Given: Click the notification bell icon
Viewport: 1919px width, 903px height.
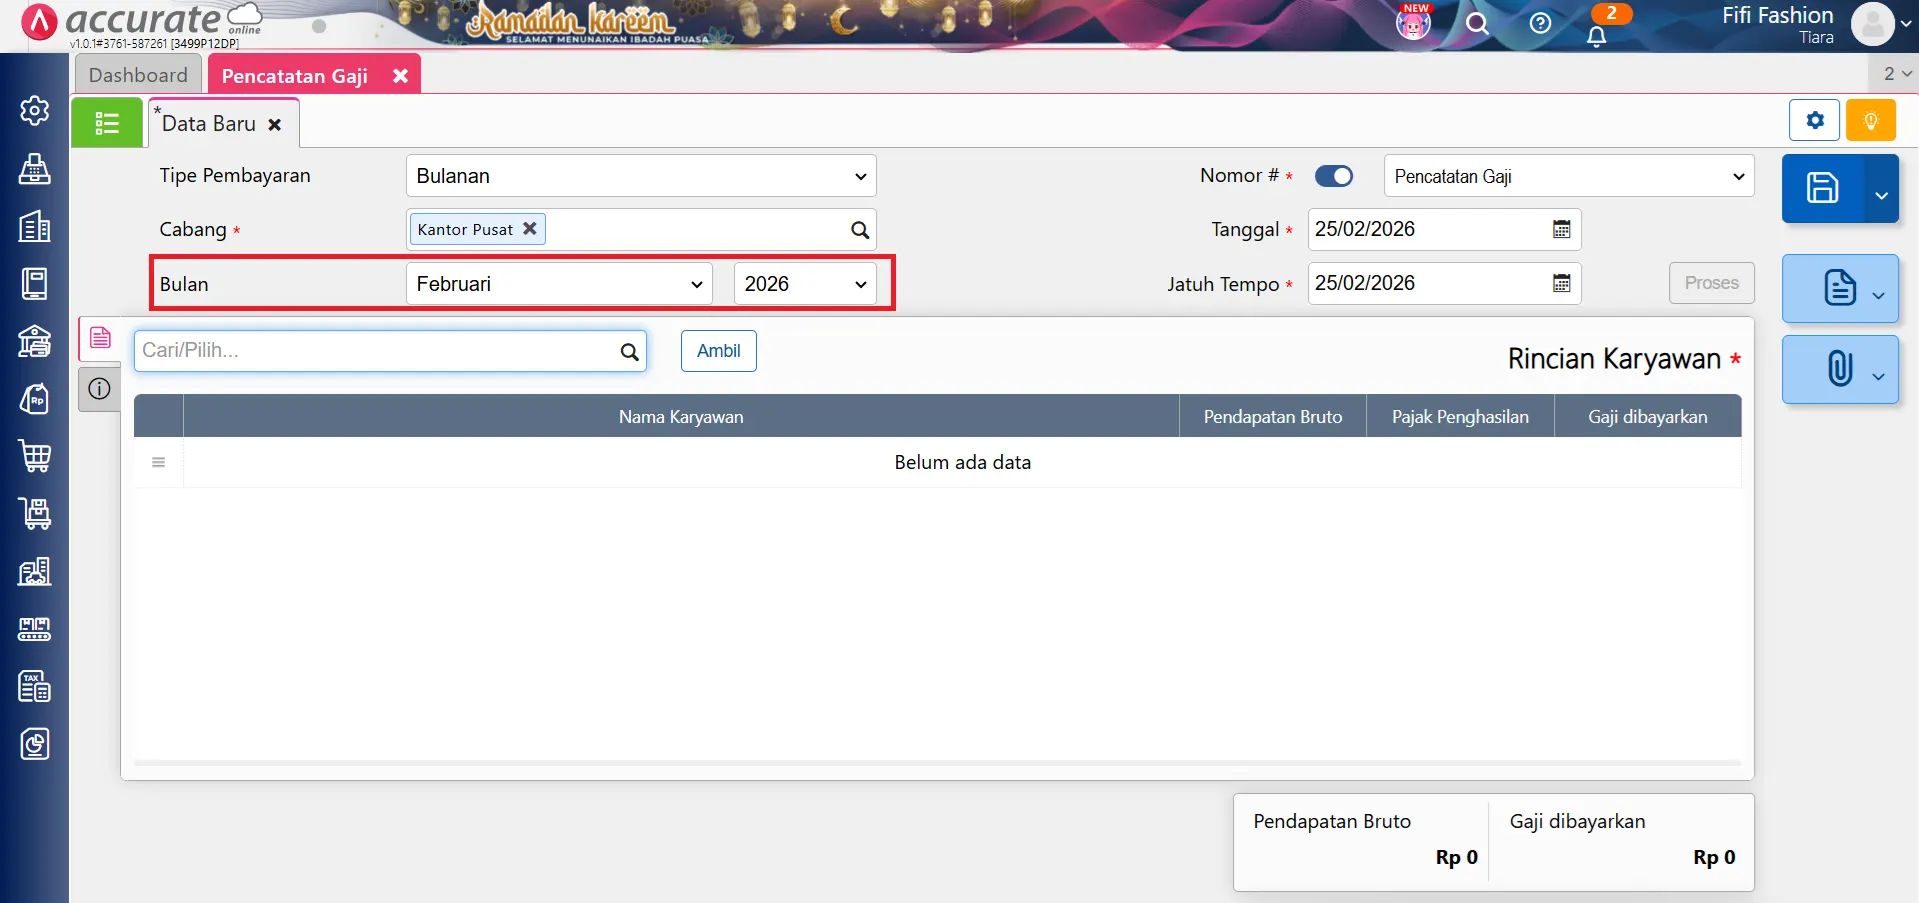Looking at the screenshot, I should 1597,36.
